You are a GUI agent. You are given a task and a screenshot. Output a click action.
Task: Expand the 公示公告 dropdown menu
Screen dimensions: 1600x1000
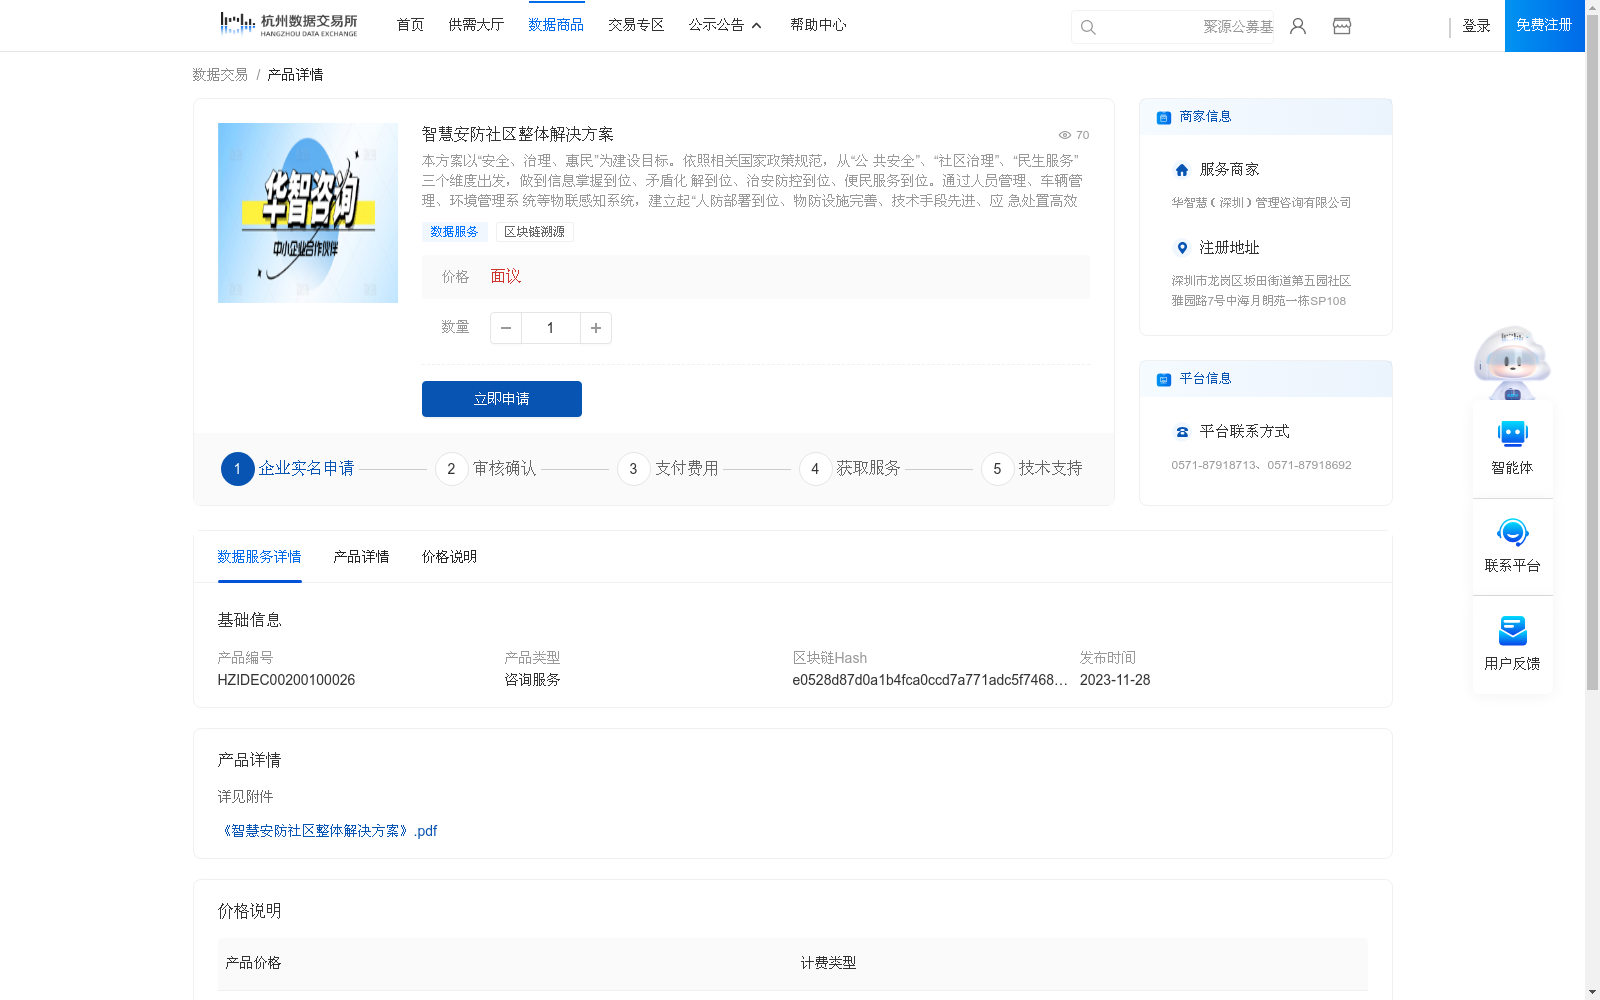coord(725,25)
